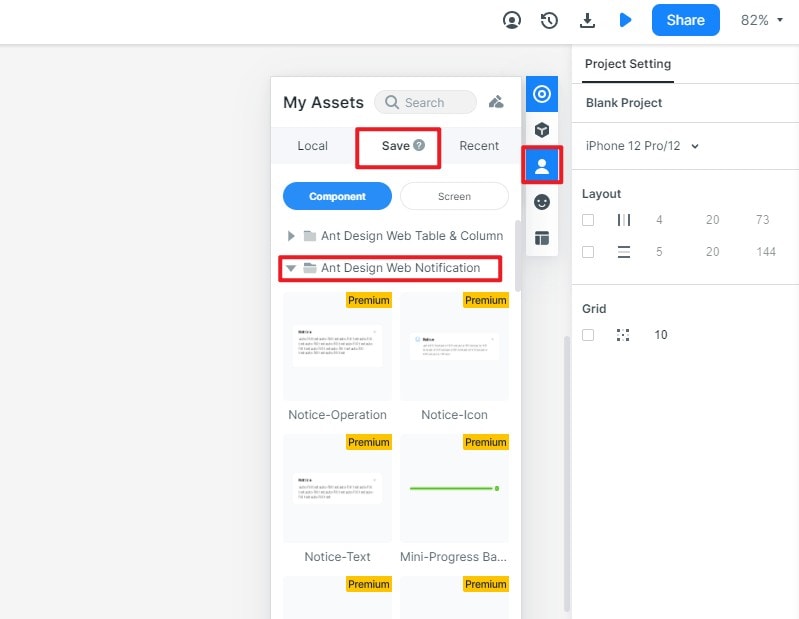Click the Notice-Operation name label
The height and width of the screenshot is (619, 799).
tap(337, 415)
